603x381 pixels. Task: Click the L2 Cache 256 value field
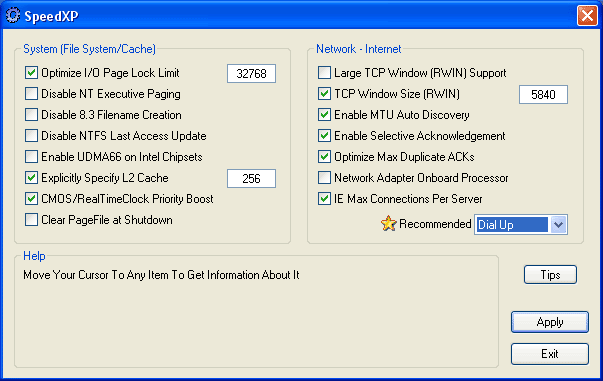252,178
